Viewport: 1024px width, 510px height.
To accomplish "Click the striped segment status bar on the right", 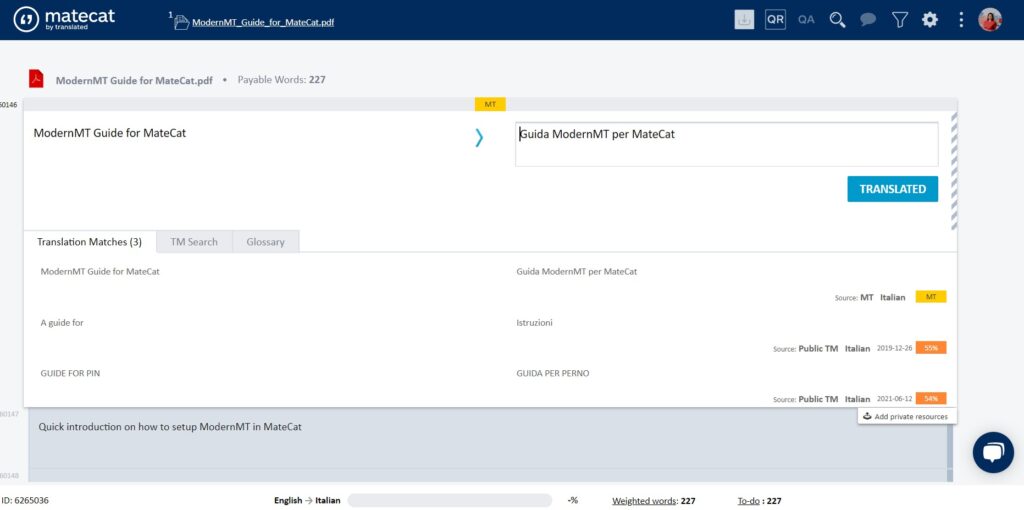I will pyautogui.click(x=954, y=171).
